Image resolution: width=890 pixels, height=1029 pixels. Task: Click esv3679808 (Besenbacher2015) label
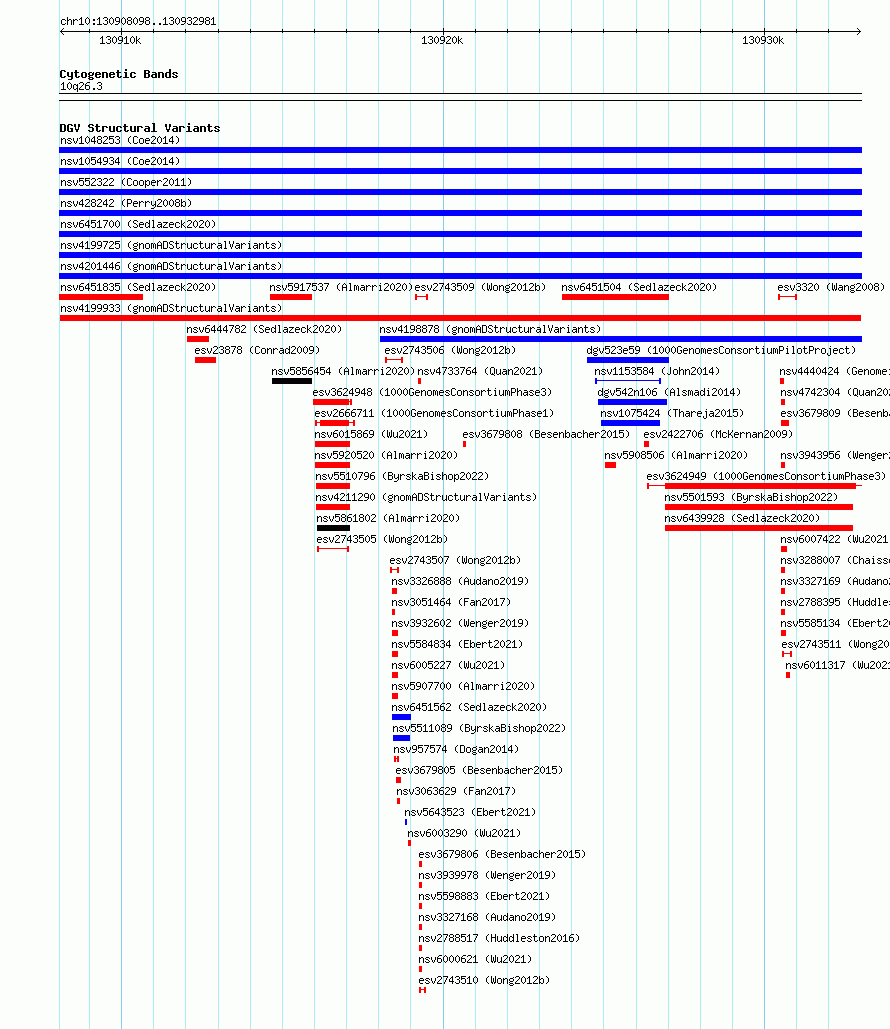click(546, 434)
